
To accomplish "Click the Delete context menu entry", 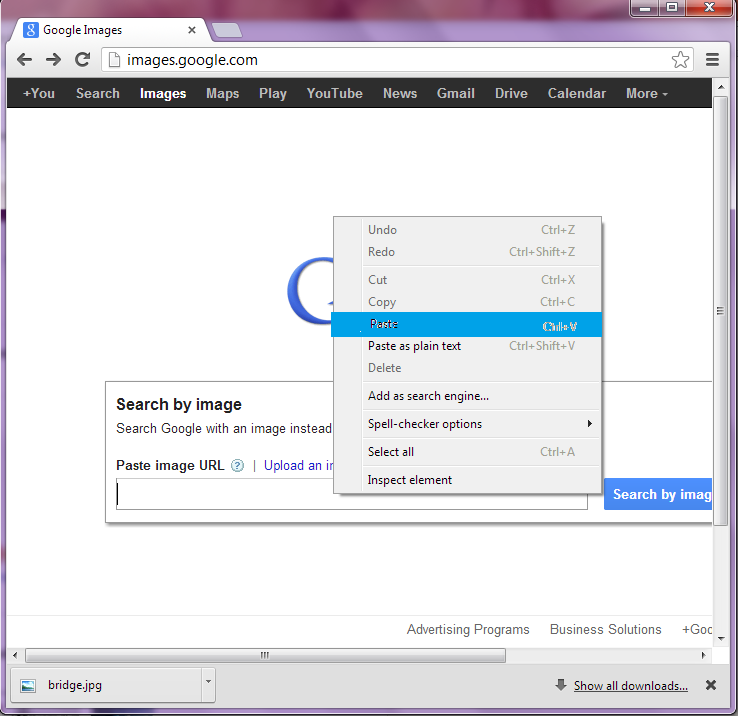I will (466, 368).
